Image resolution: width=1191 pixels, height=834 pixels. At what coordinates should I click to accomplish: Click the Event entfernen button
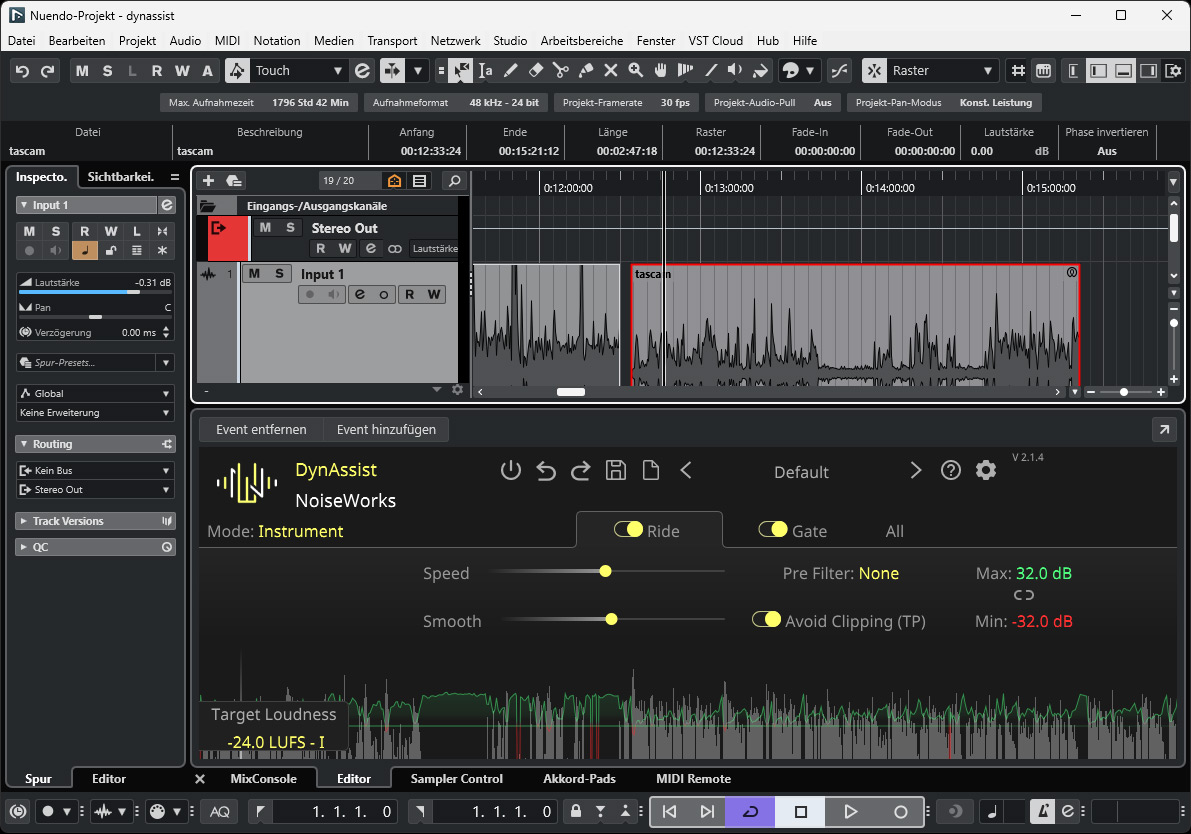coord(261,429)
